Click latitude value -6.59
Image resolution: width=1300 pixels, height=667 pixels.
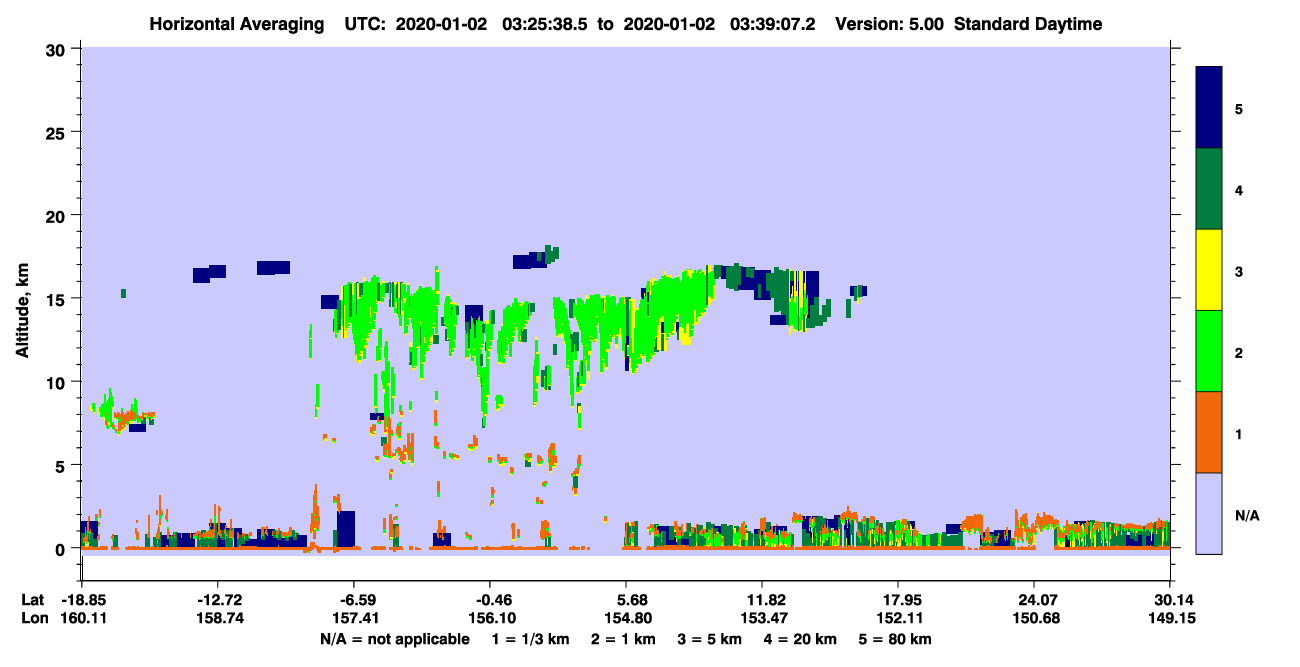(x=353, y=600)
